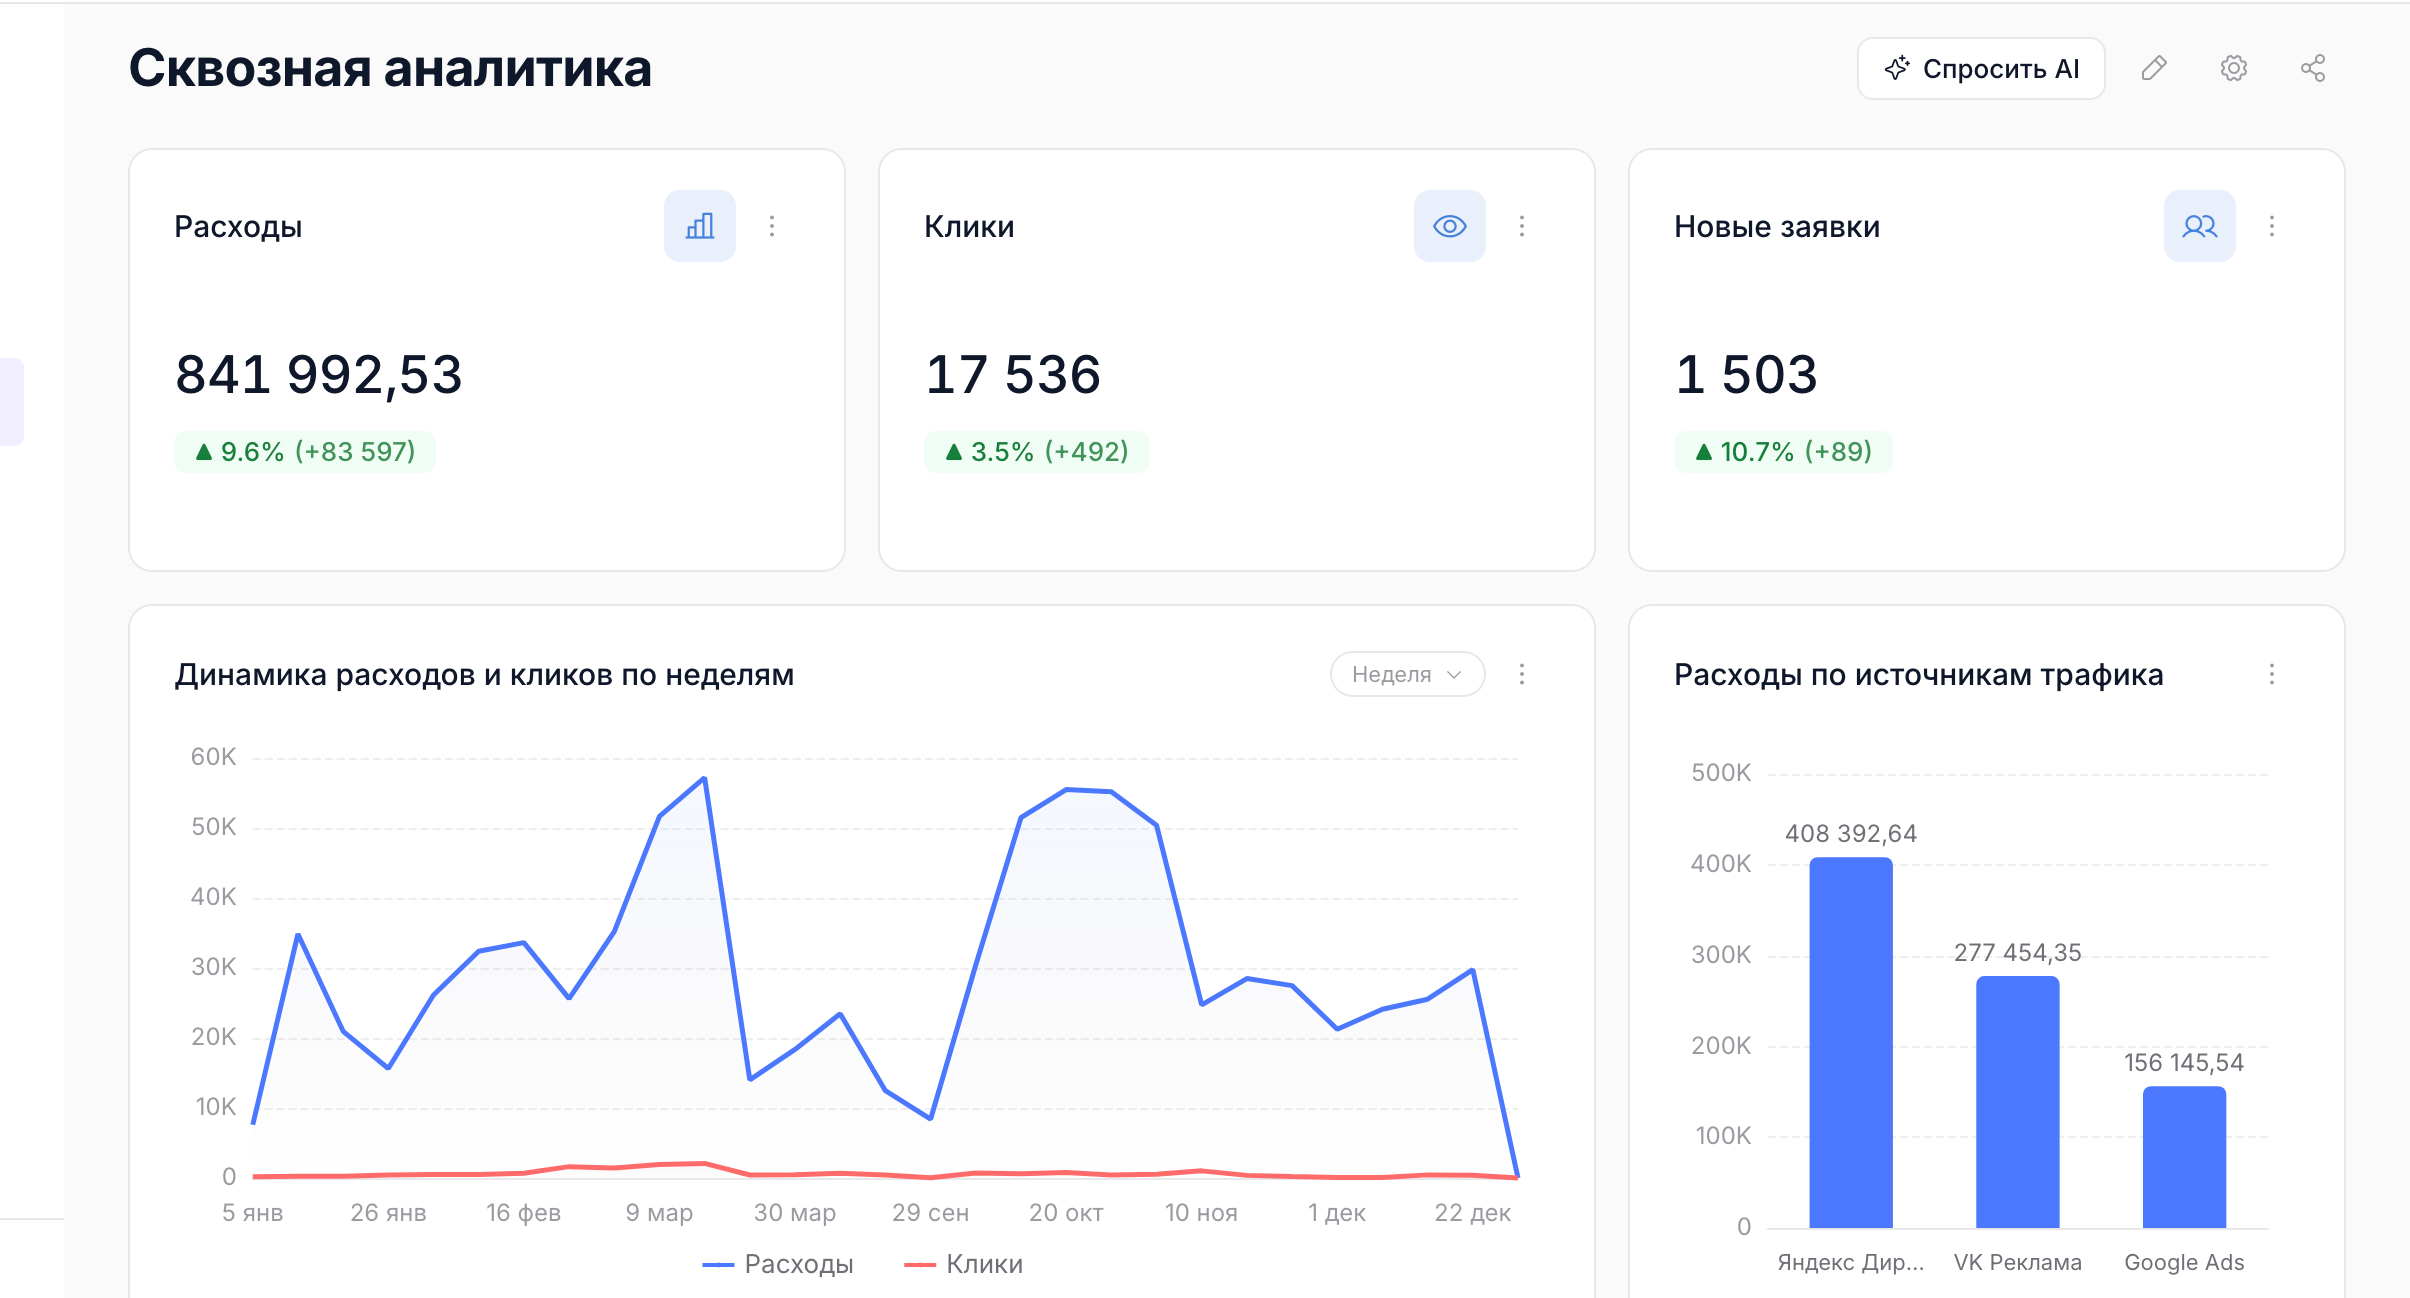The width and height of the screenshot is (2410, 1298).
Task: Click the users icon on Новые заявки card
Action: coord(2200,226)
